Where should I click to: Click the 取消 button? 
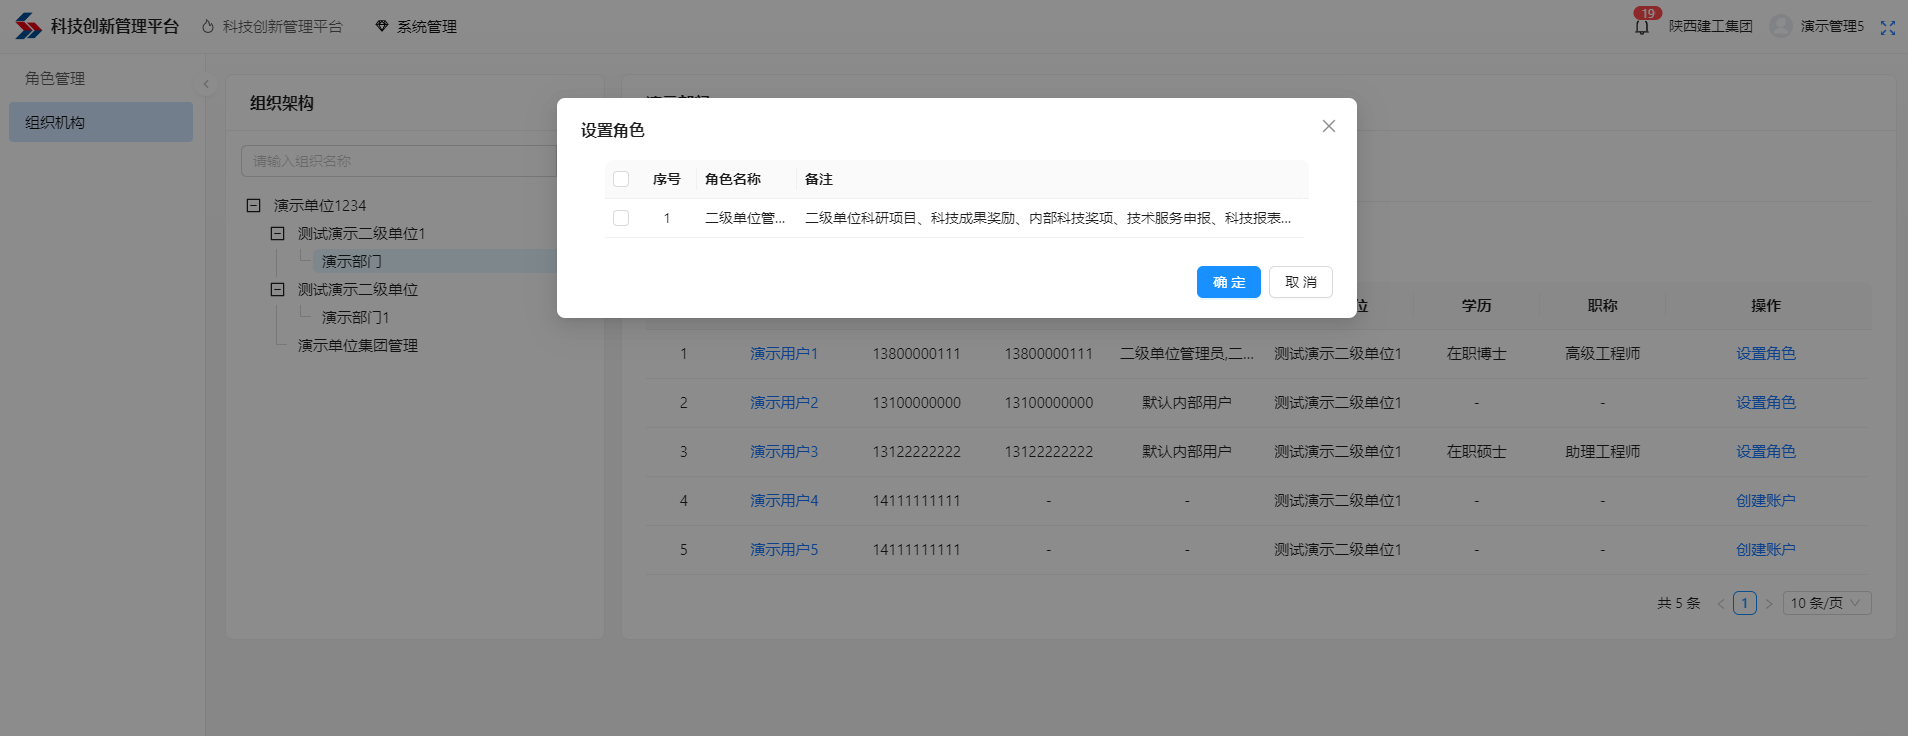pyautogui.click(x=1300, y=282)
